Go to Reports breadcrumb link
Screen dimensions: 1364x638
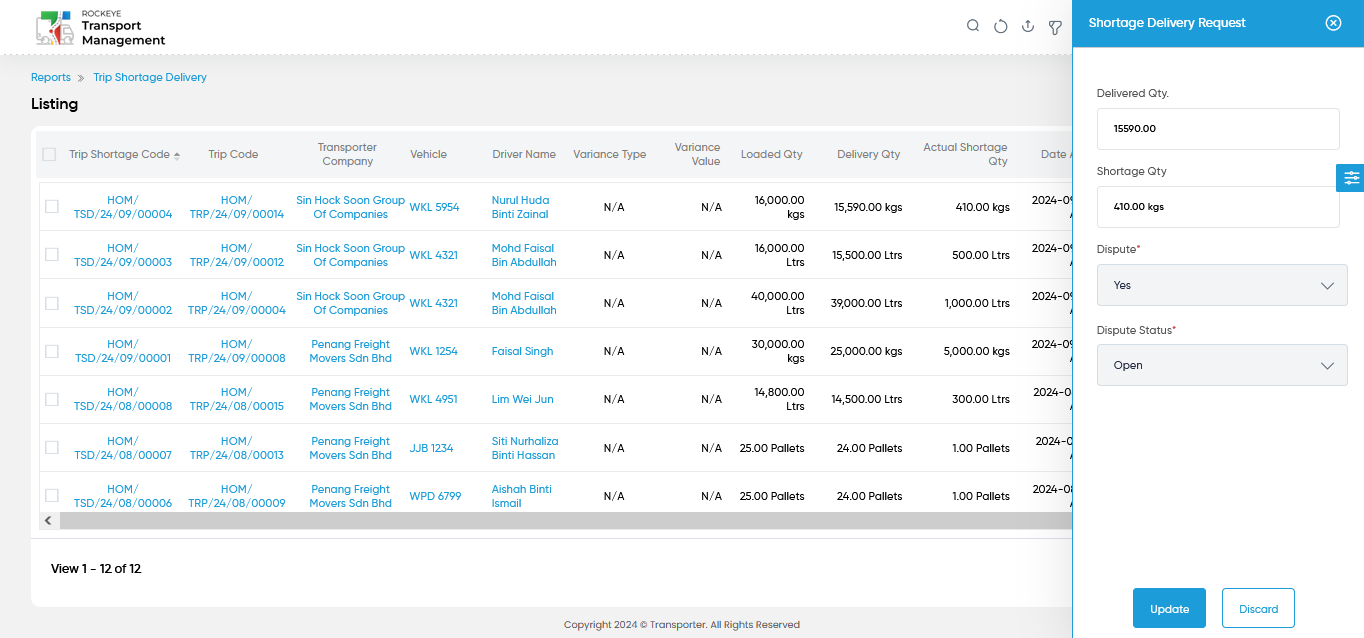tap(51, 77)
